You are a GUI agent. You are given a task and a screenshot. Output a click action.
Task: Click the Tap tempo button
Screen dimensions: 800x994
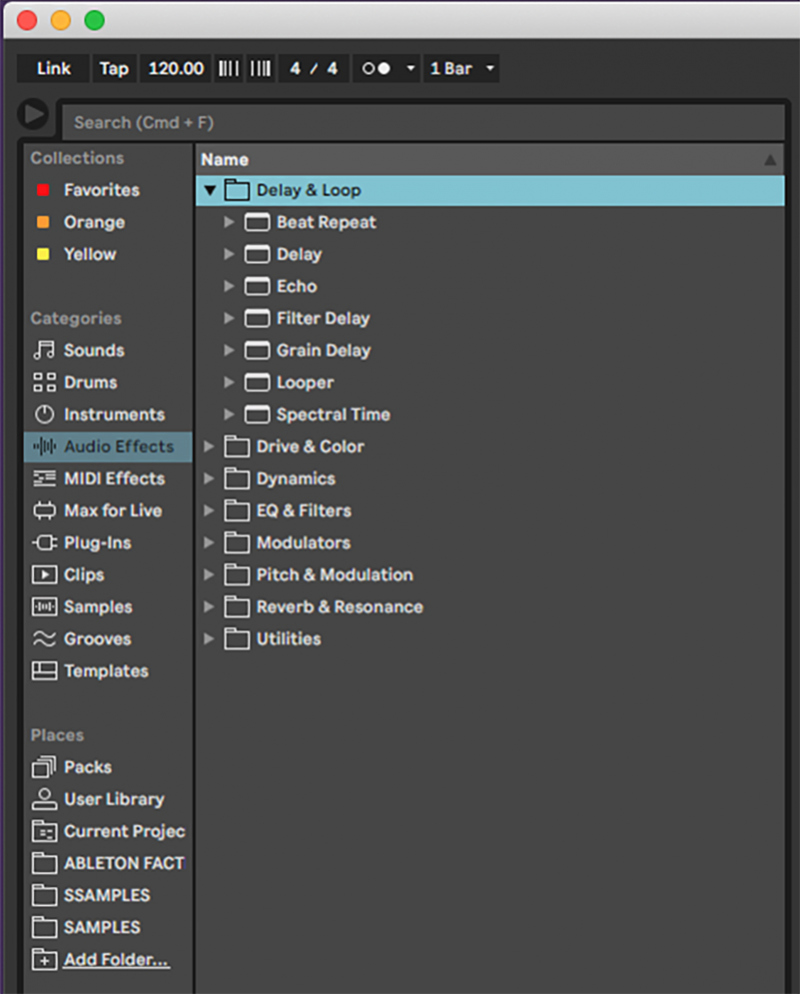(114, 69)
